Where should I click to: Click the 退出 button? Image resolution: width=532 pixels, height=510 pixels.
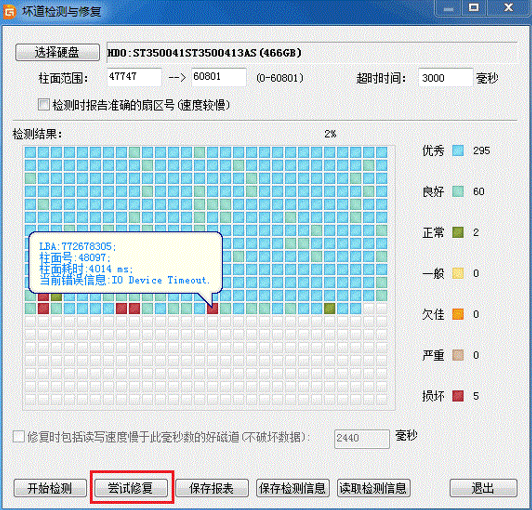483,488
